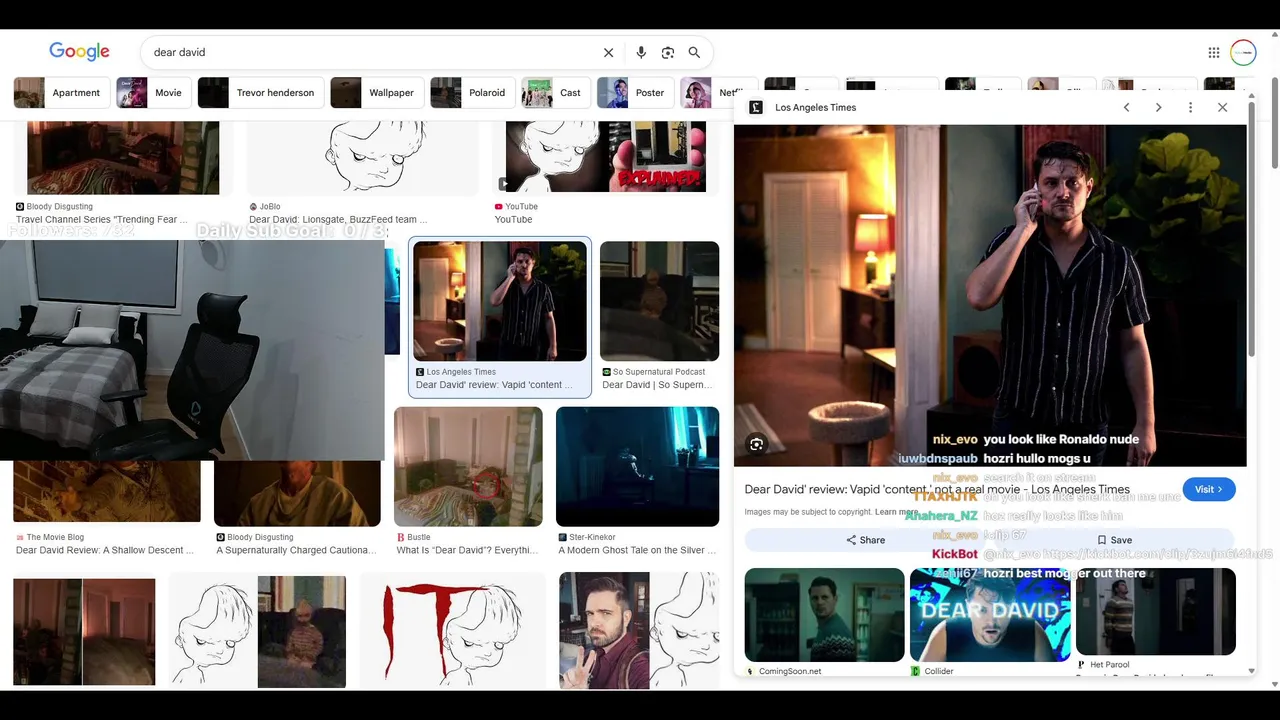Open the Het Parool related image
Screen dimensions: 1280x720
coord(1156,612)
